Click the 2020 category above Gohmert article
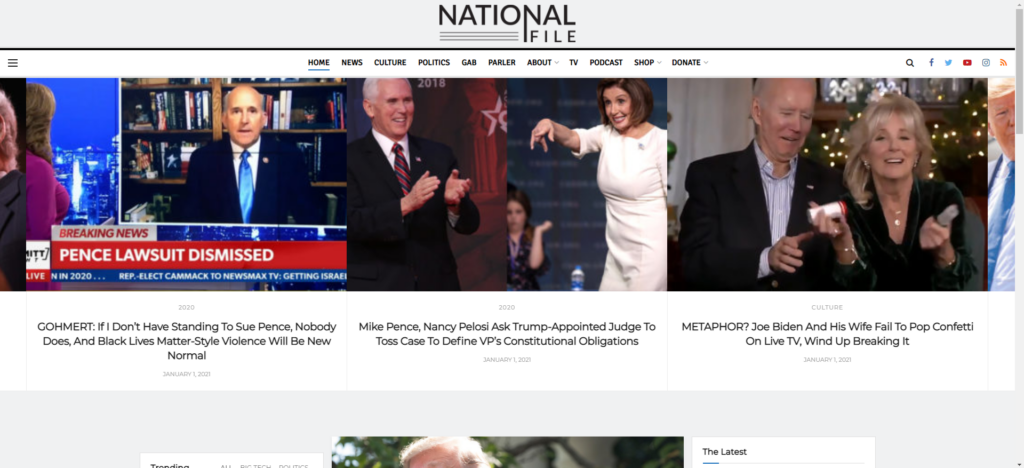The width and height of the screenshot is (1024, 468). 187,307
